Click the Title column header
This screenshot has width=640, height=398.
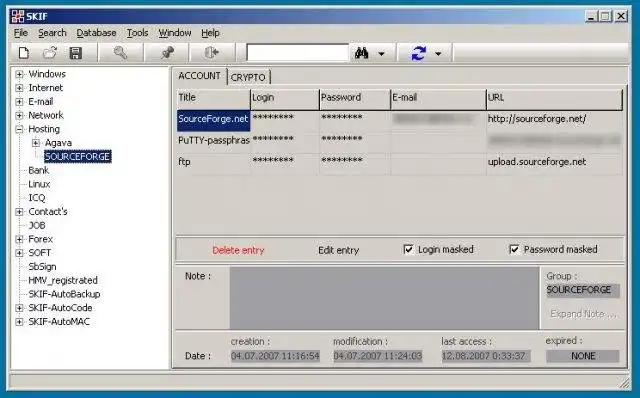[x=213, y=99]
